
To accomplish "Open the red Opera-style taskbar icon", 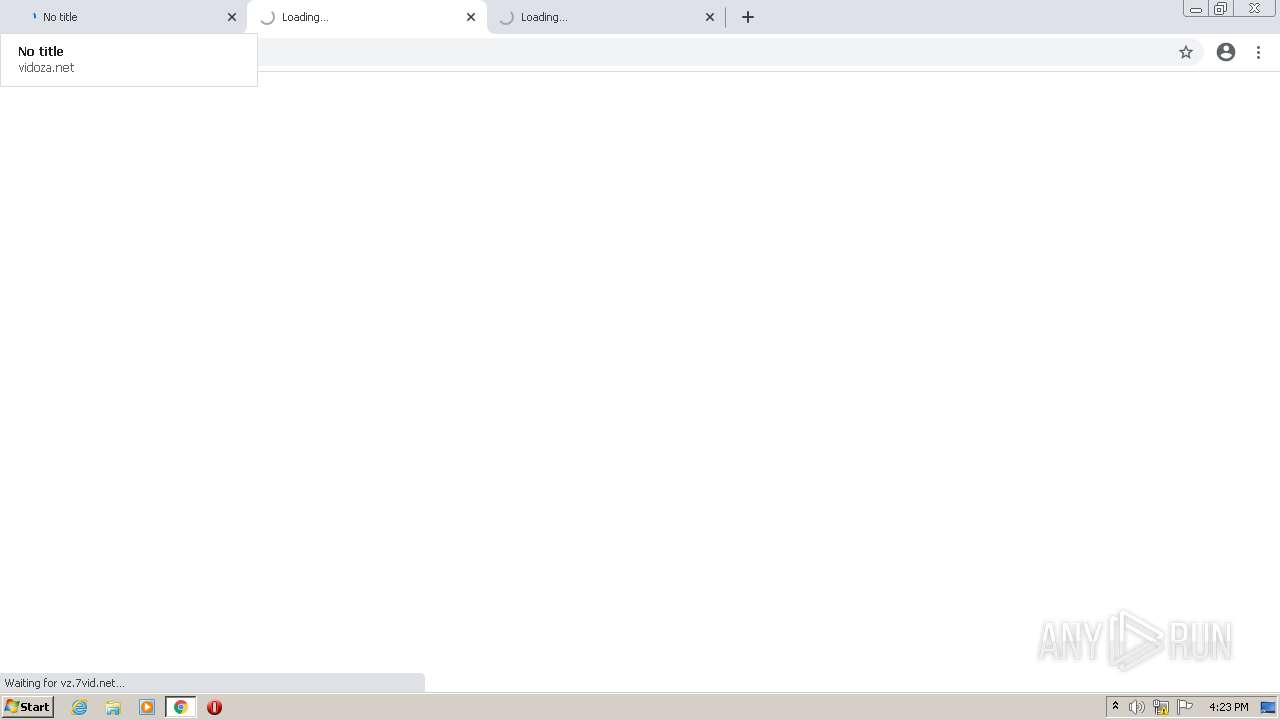I will 214,707.
